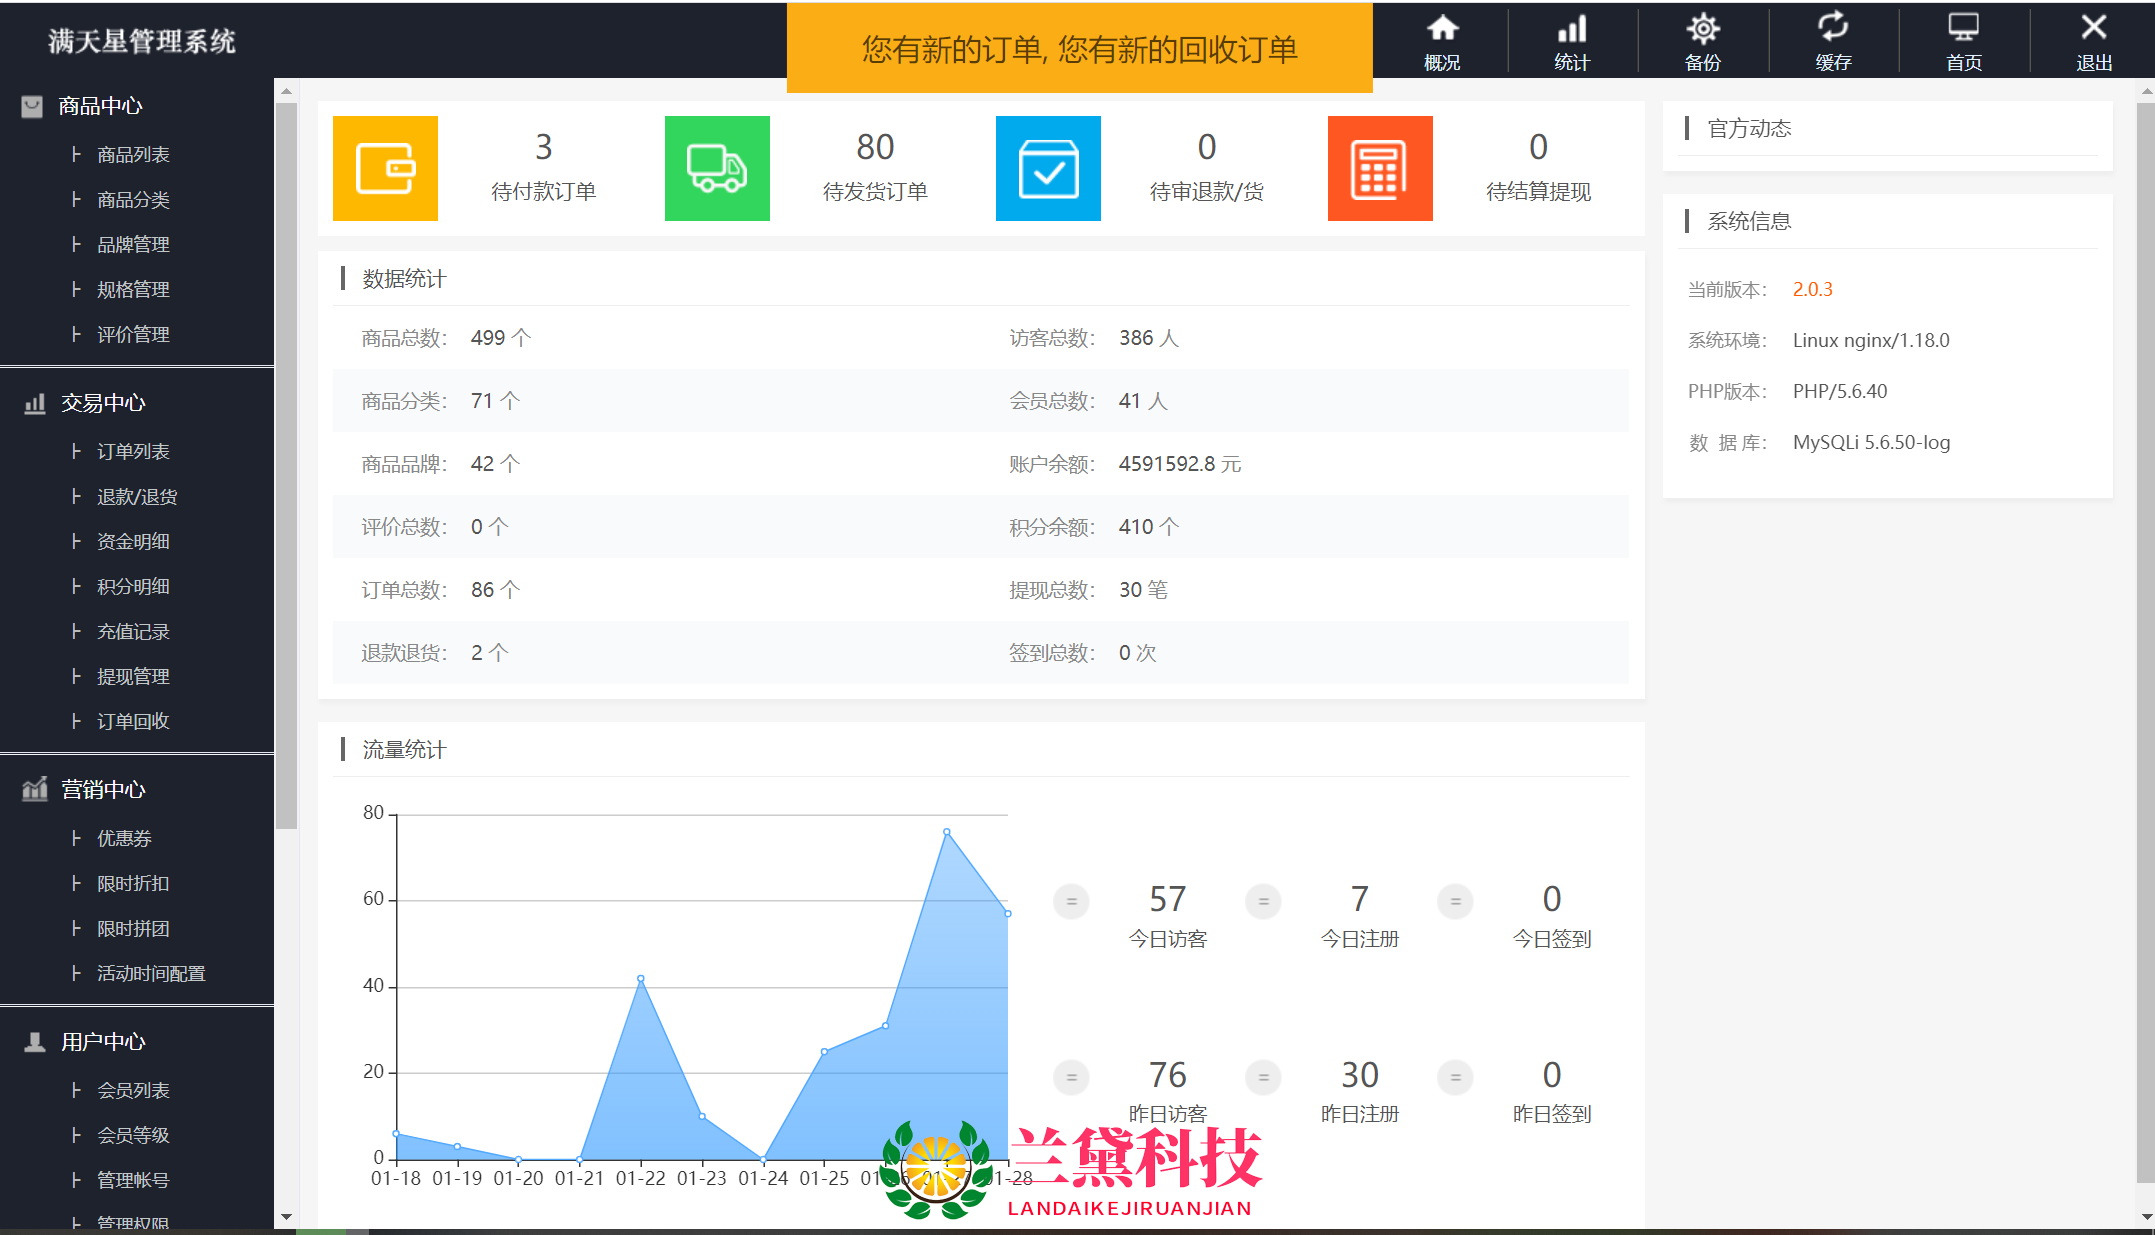The height and width of the screenshot is (1235, 2155).
Task: Click the orange new order notification banner
Action: pyautogui.click(x=1079, y=48)
